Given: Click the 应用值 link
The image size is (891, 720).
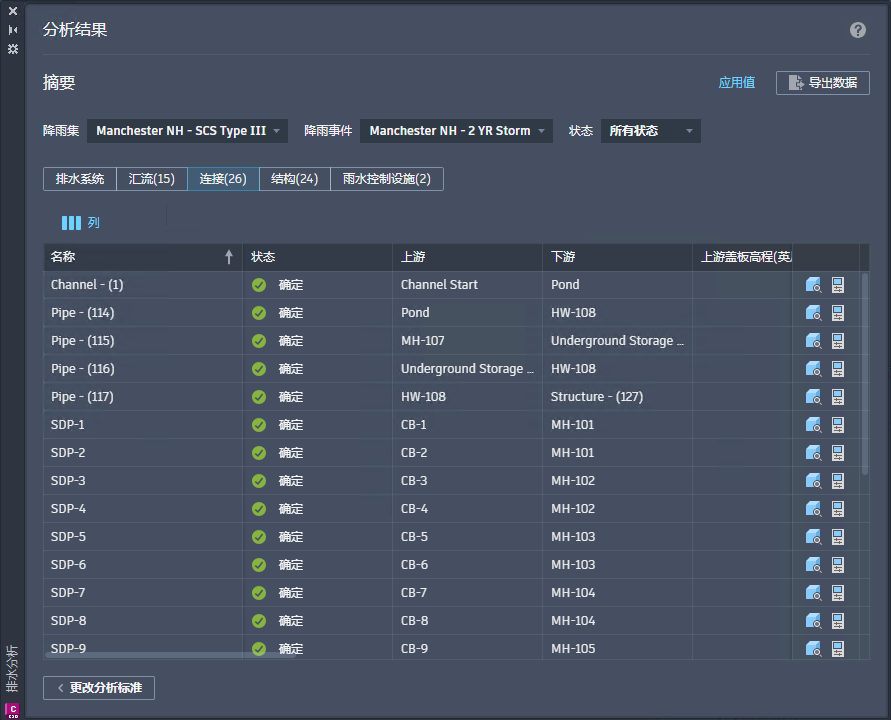Looking at the screenshot, I should (736, 83).
